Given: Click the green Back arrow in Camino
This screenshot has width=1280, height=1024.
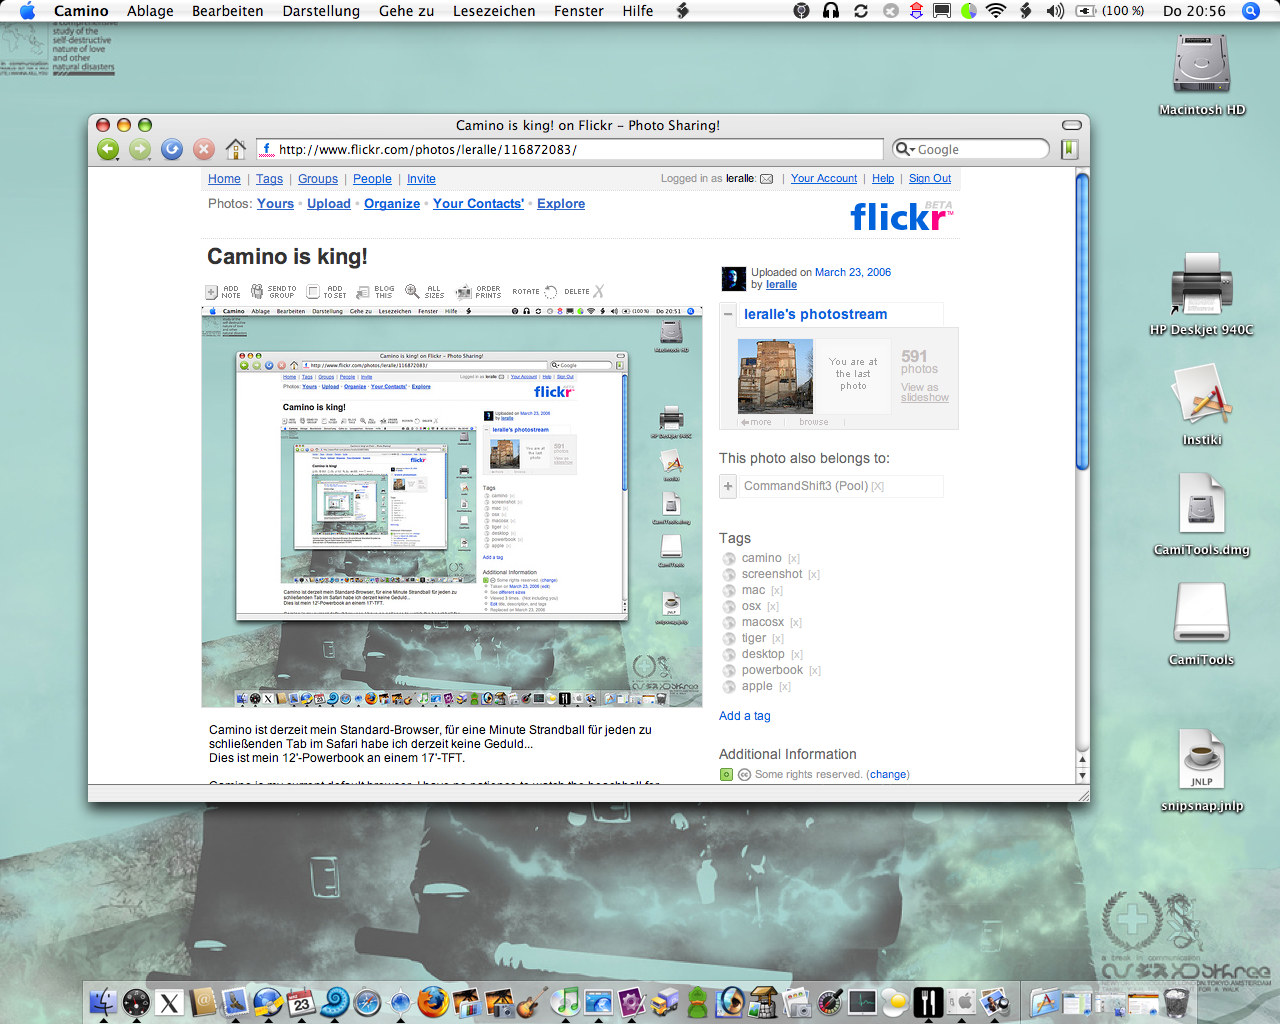Looking at the screenshot, I should [x=108, y=149].
